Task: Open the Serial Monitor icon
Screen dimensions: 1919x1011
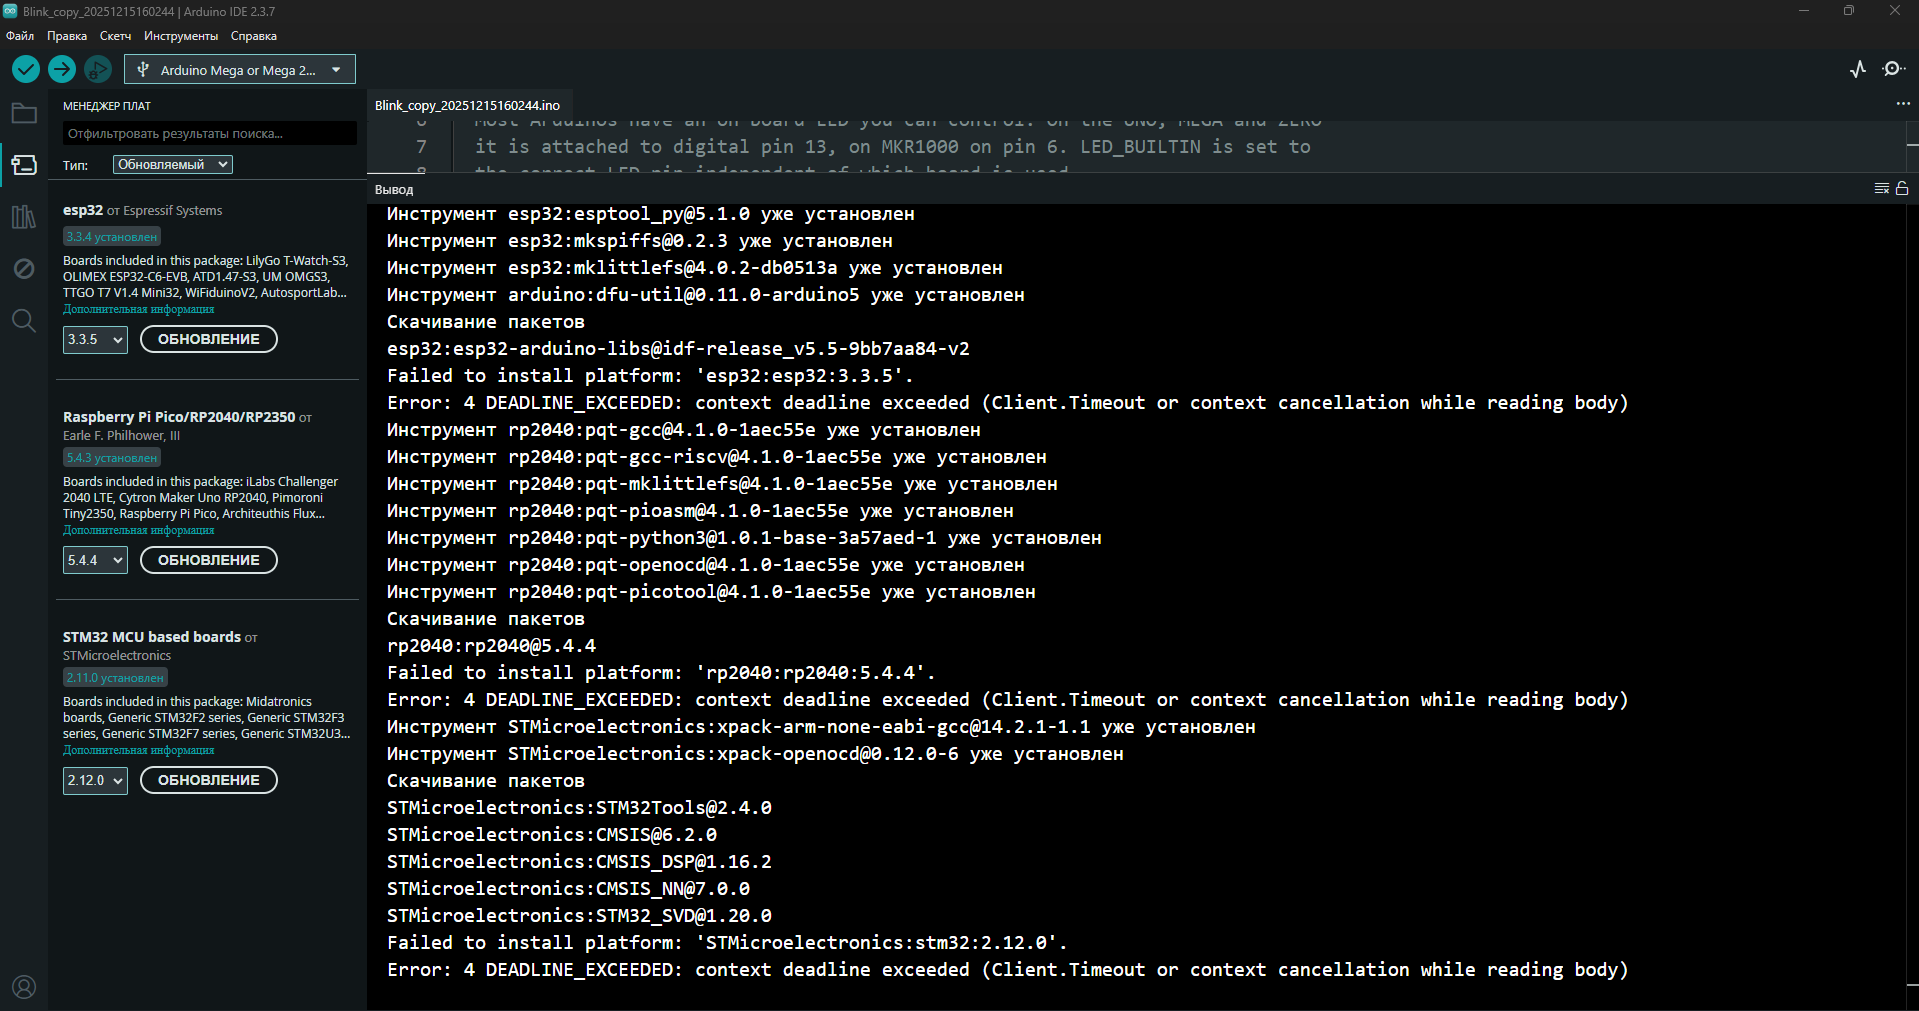Action: [x=1893, y=69]
